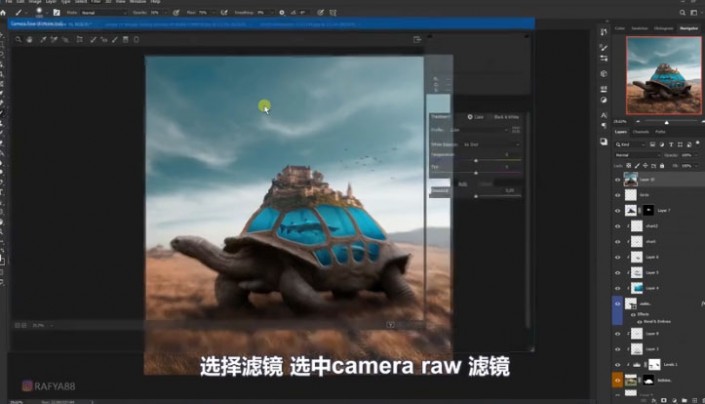Select the Zoom tool in Camera Raw toolbar

(x=18, y=39)
